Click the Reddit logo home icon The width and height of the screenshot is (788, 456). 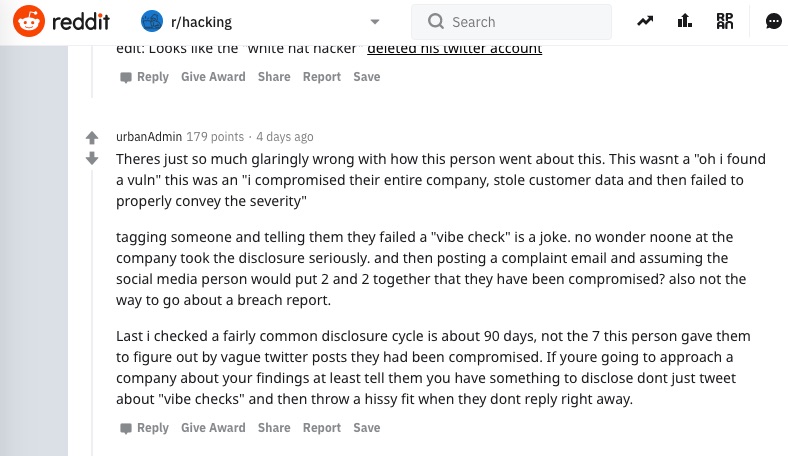(29, 21)
